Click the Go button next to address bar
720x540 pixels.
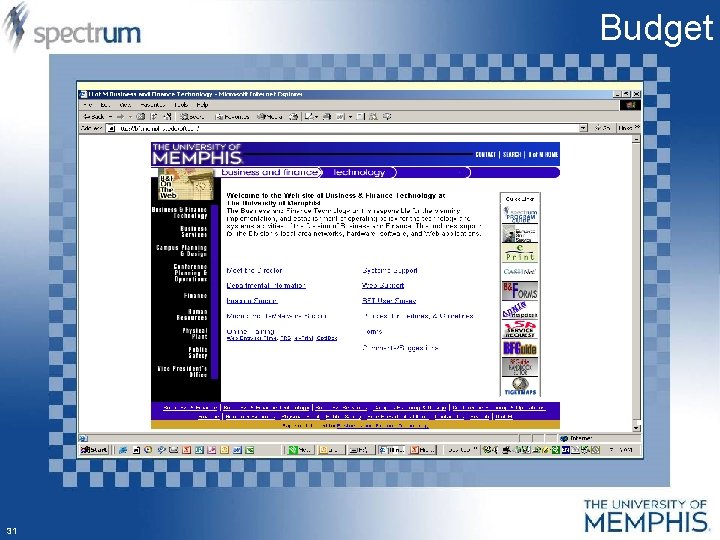click(602, 128)
